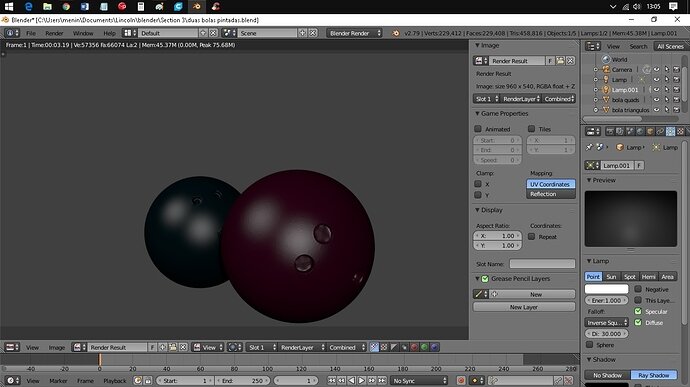
Task: Launch Microsoft Edge from taskbar
Action: coord(29,7)
